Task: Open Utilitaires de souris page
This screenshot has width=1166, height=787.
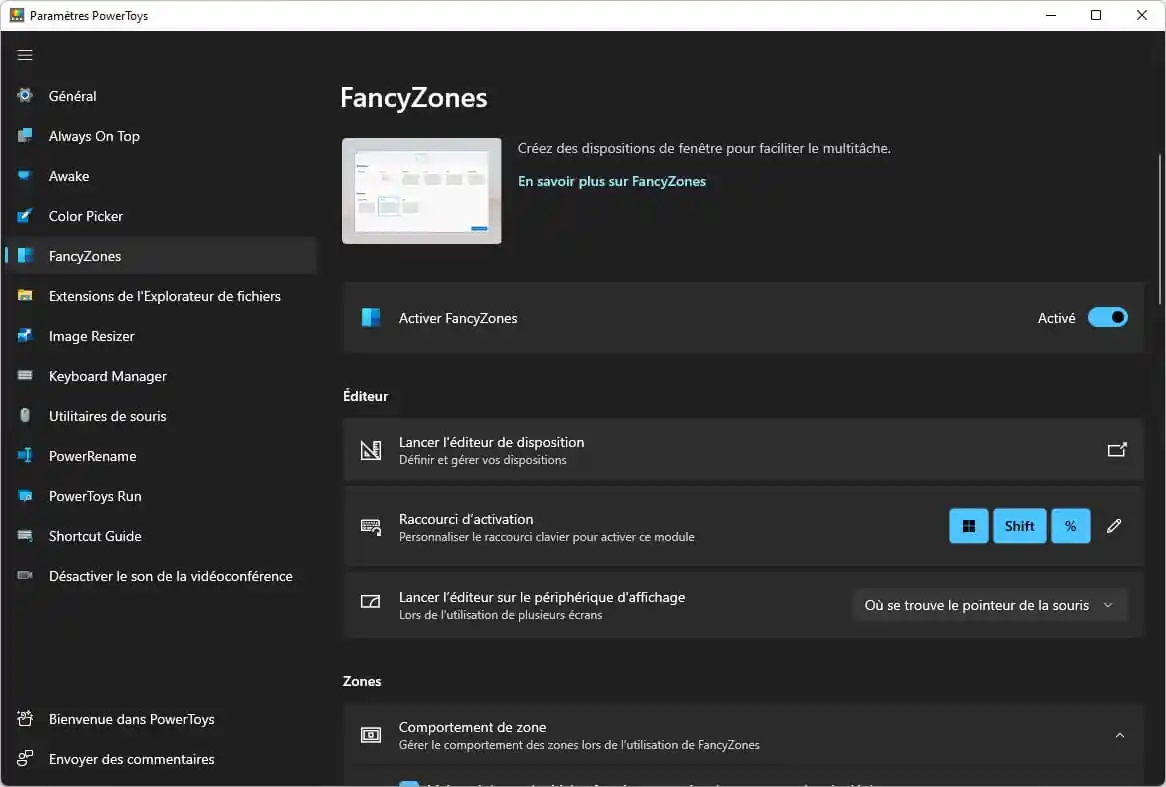Action: (x=161, y=416)
